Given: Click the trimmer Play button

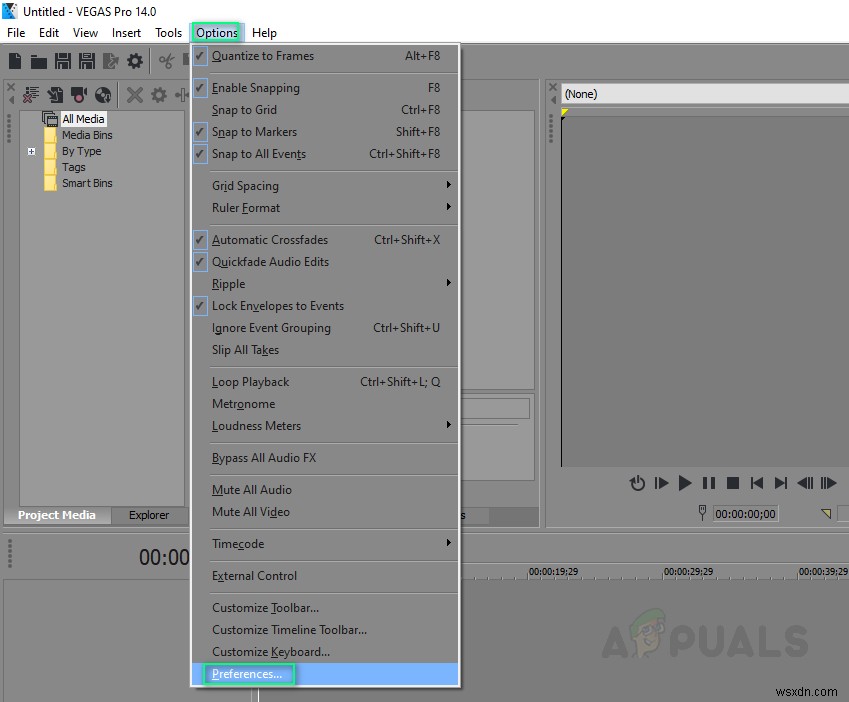Looking at the screenshot, I should pyautogui.click(x=685, y=483).
